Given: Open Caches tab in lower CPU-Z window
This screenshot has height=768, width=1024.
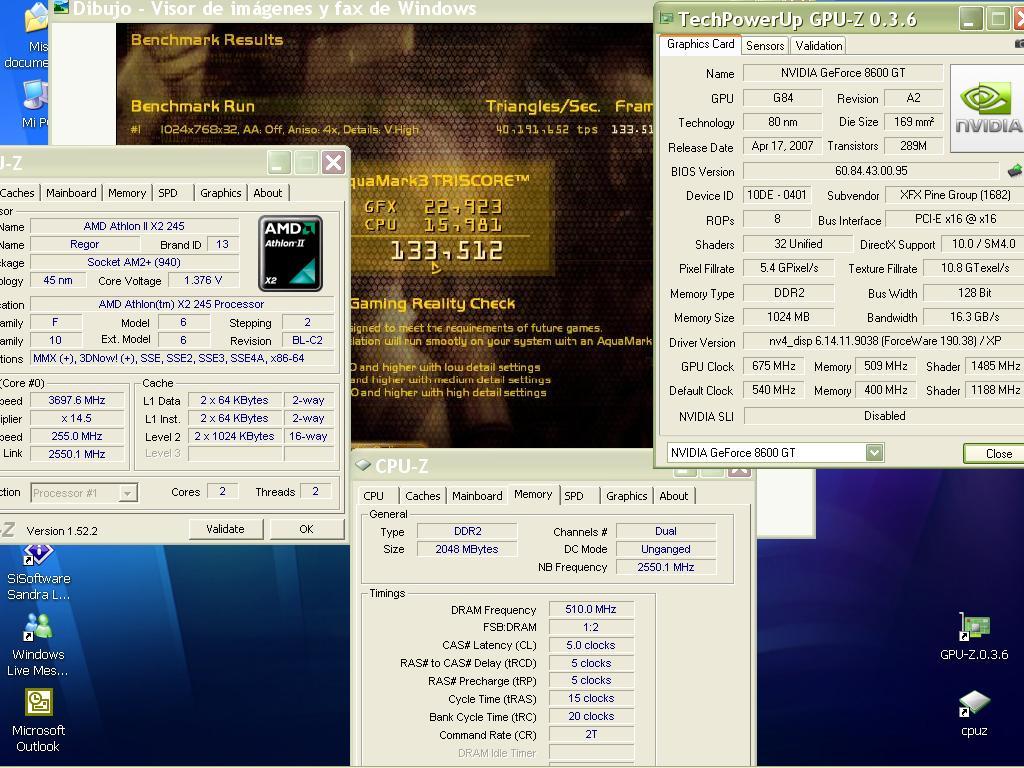Looking at the screenshot, I should 423,496.
